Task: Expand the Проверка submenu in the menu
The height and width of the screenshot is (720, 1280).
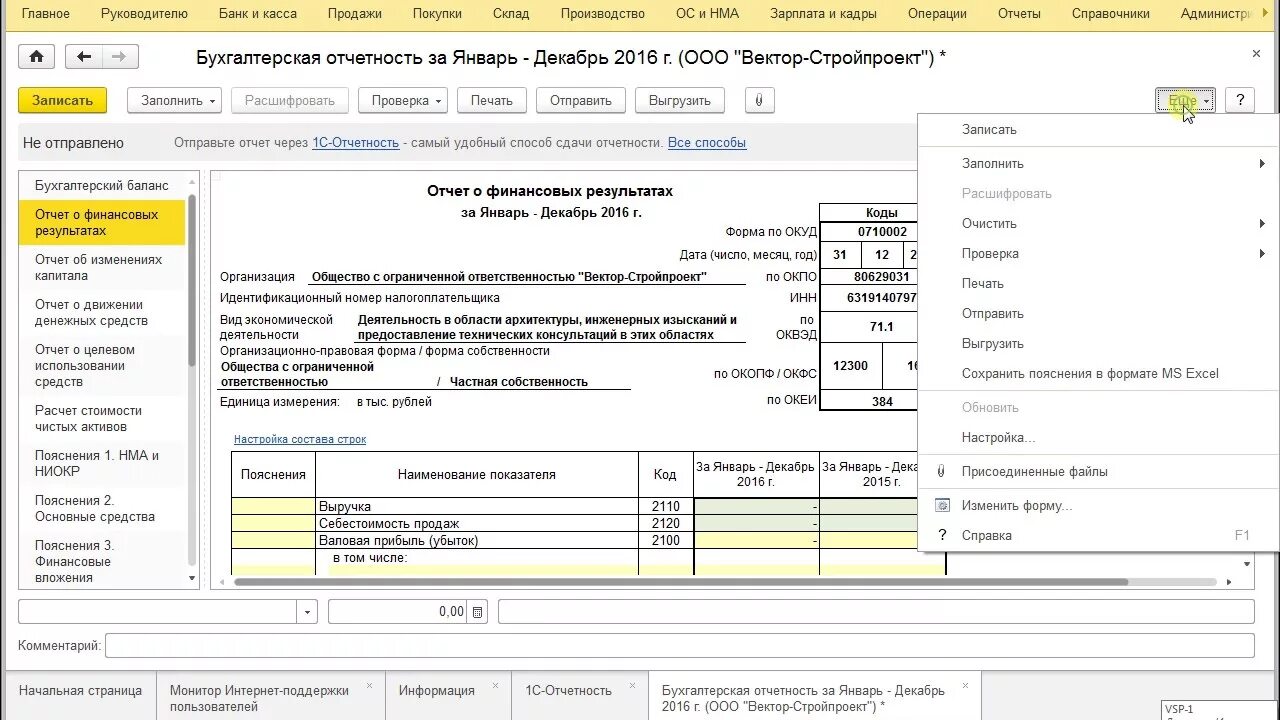Action: click(1263, 253)
